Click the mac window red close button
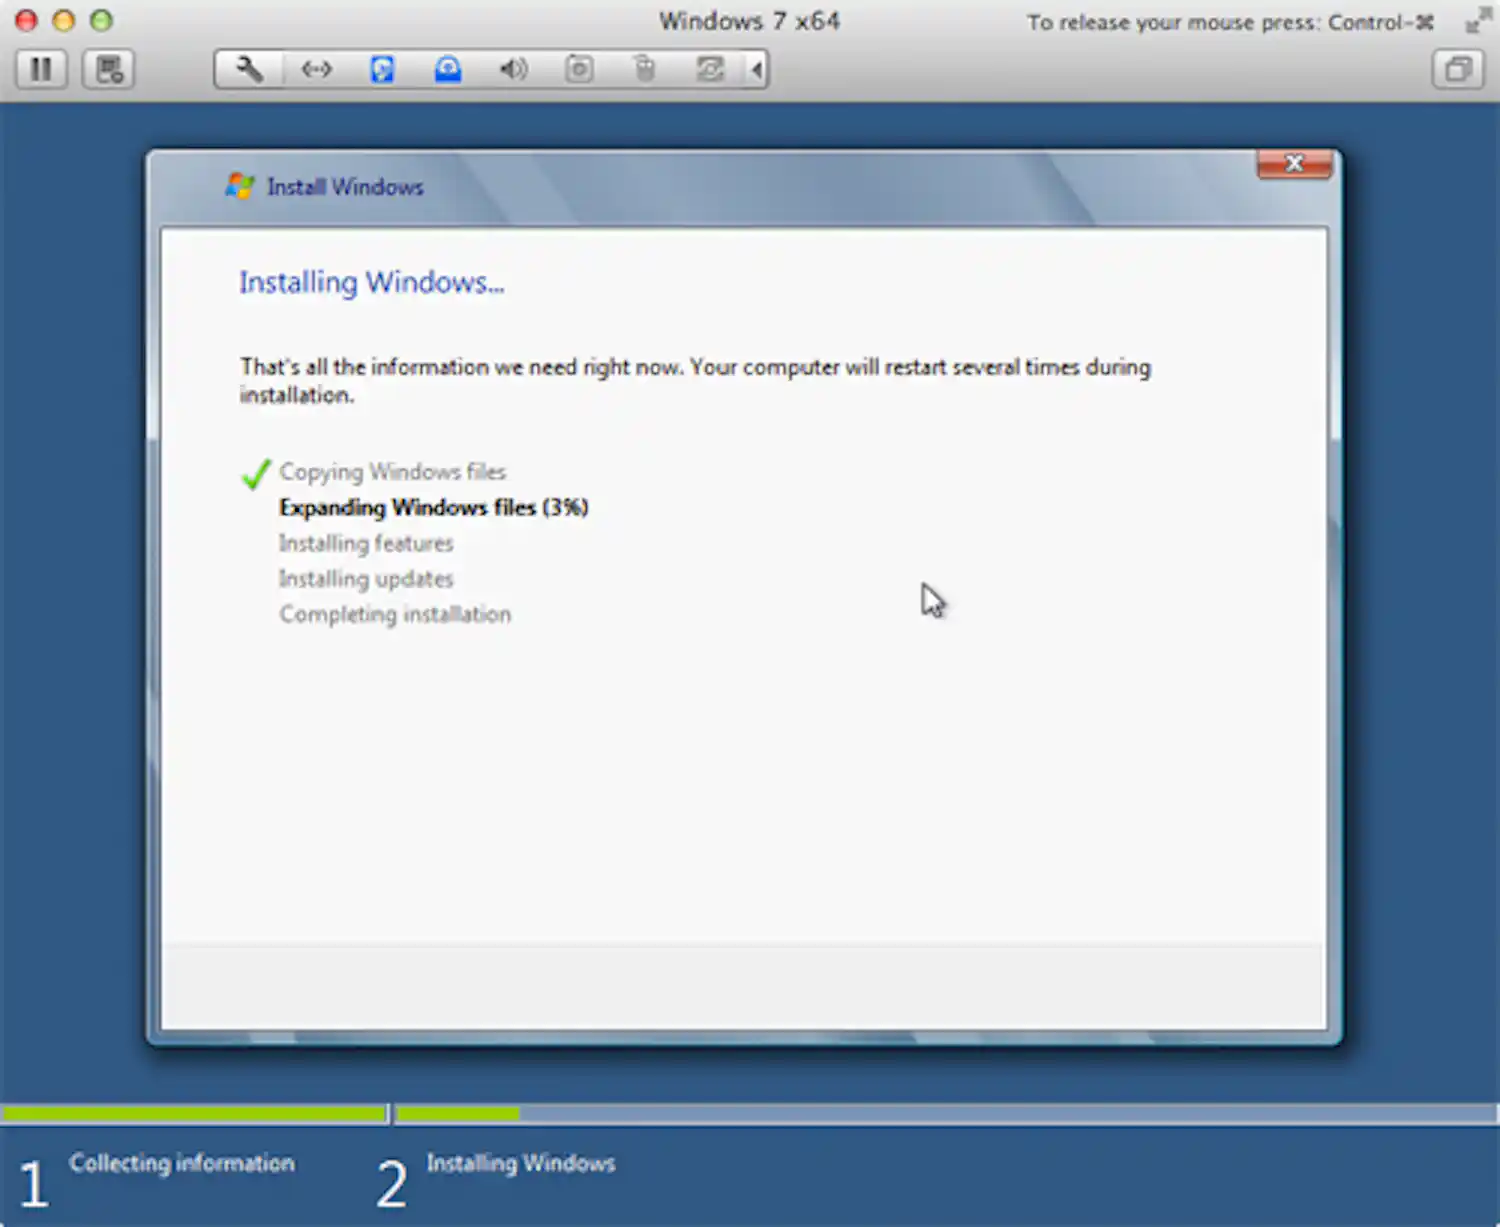Image resolution: width=1500 pixels, height=1227 pixels. [26, 20]
